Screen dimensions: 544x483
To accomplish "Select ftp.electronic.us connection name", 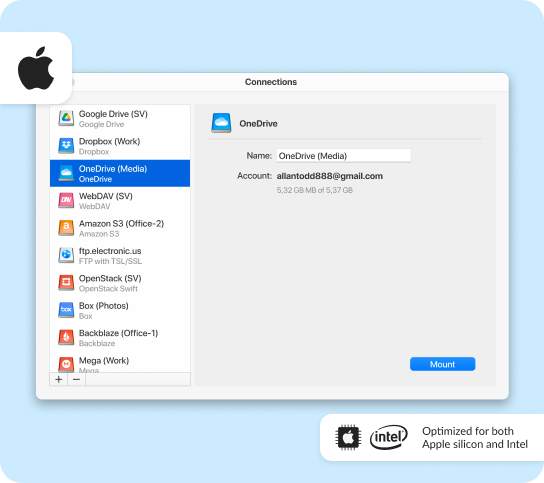I will click(110, 251).
